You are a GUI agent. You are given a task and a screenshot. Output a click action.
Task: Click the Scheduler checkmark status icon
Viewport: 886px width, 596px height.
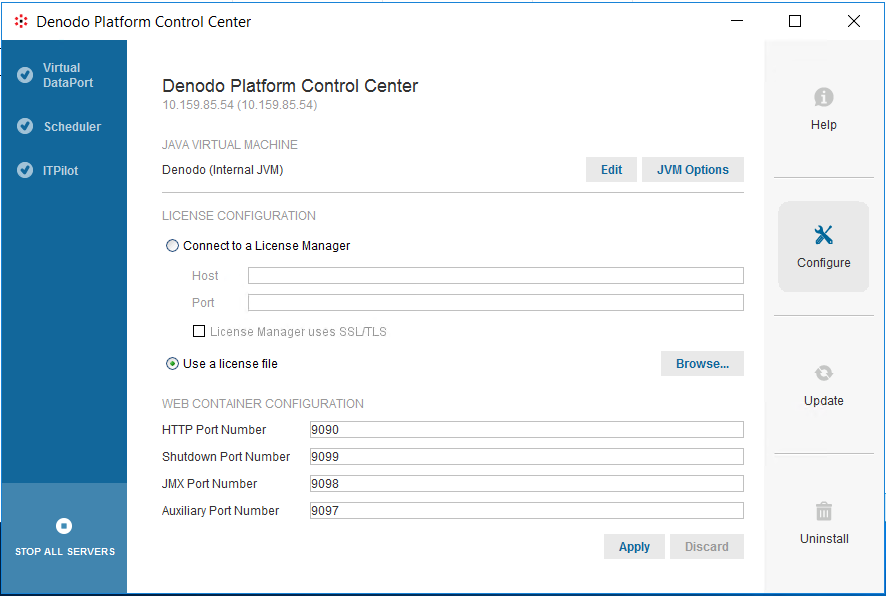click(25, 126)
